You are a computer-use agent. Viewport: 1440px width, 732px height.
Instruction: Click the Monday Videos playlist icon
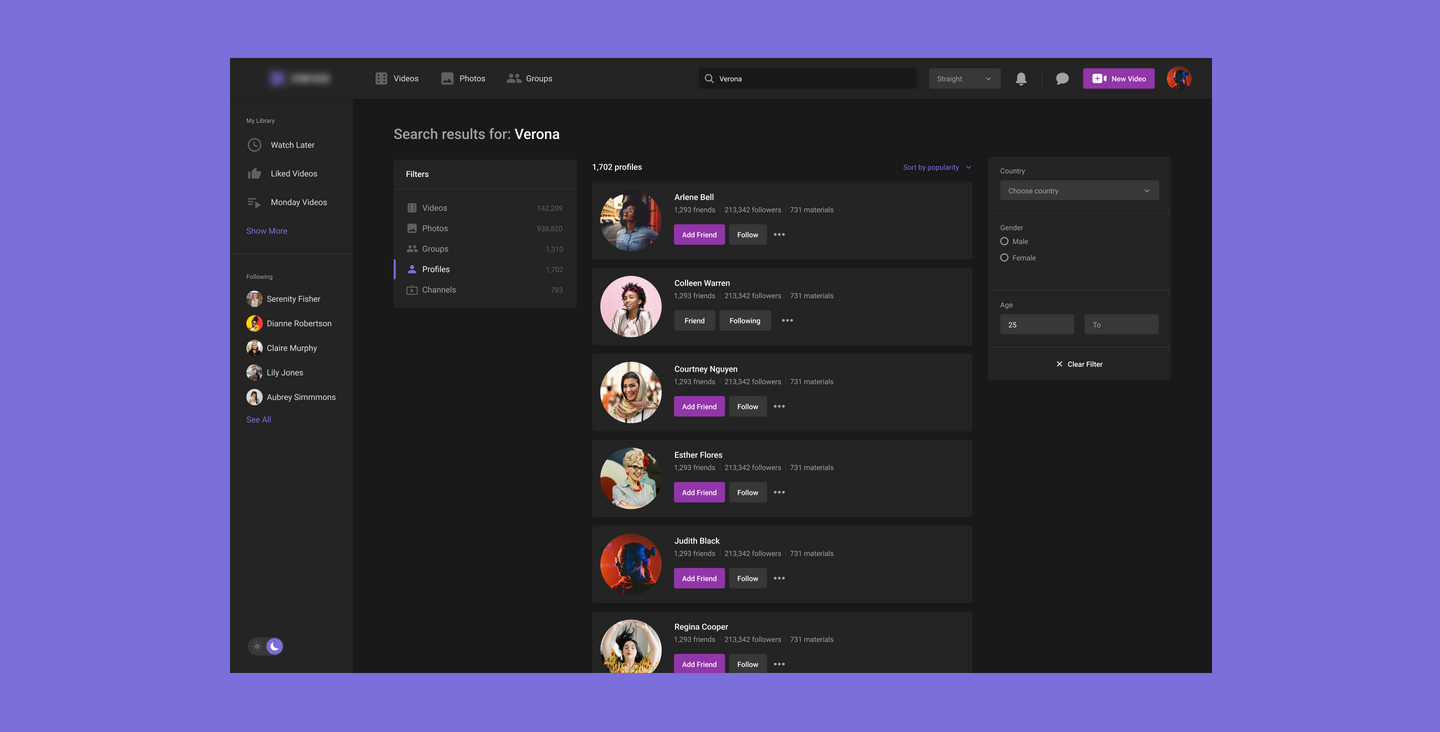click(x=254, y=202)
